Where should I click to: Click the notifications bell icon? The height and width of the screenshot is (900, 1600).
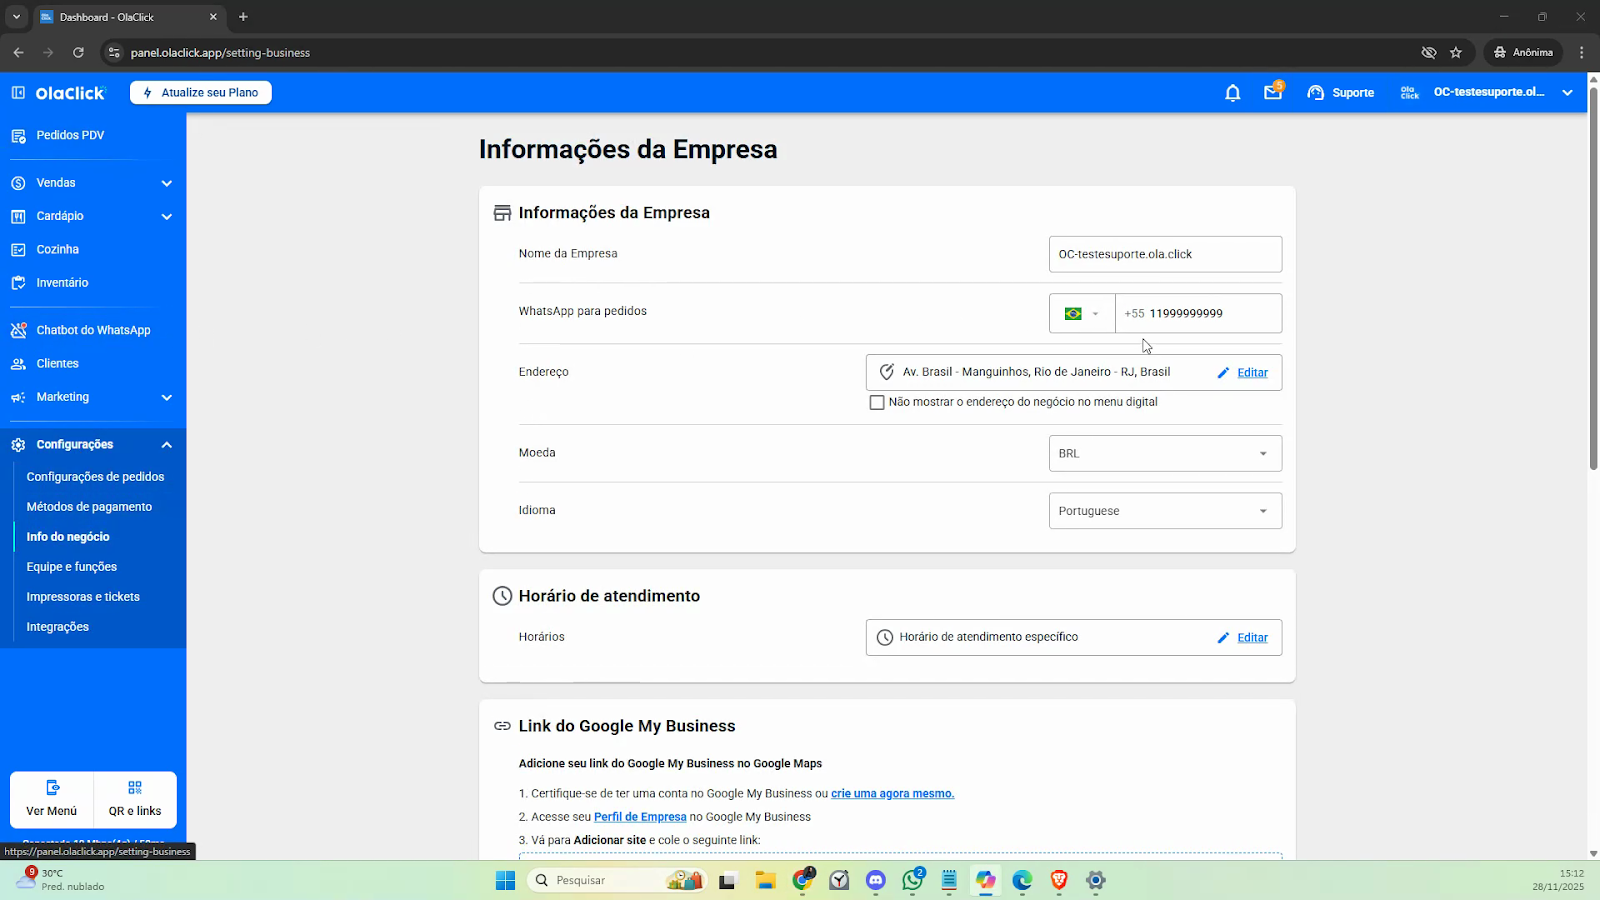(1232, 93)
